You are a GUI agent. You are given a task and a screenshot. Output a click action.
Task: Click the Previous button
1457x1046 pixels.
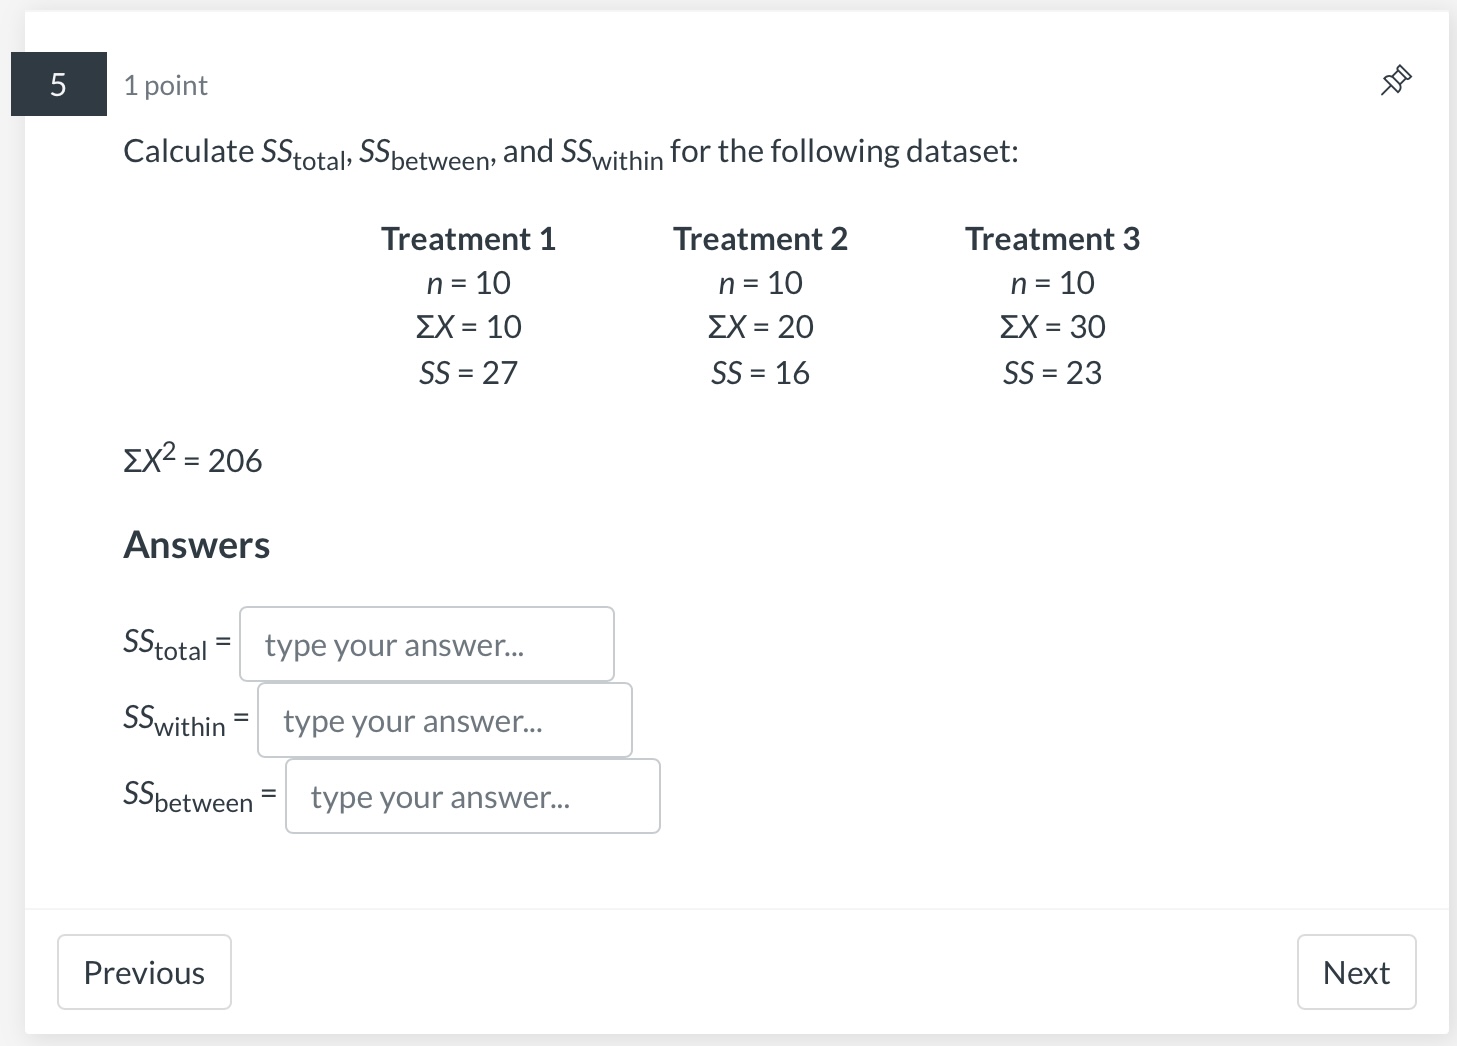coord(144,971)
